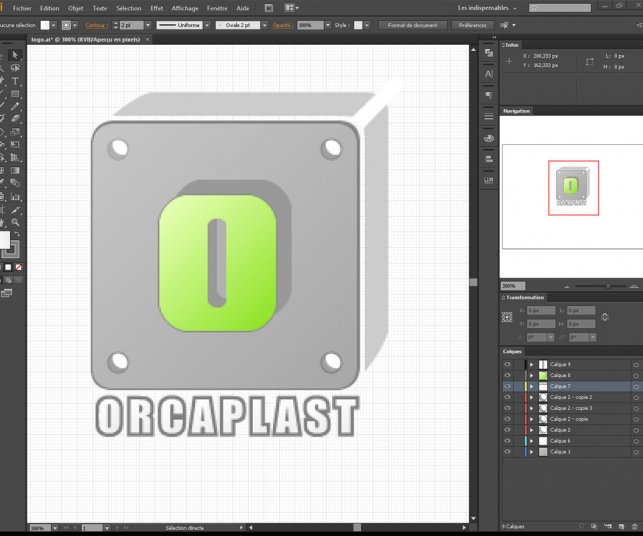Open Affichage menu
This screenshot has height=536, width=643.
(185, 8)
